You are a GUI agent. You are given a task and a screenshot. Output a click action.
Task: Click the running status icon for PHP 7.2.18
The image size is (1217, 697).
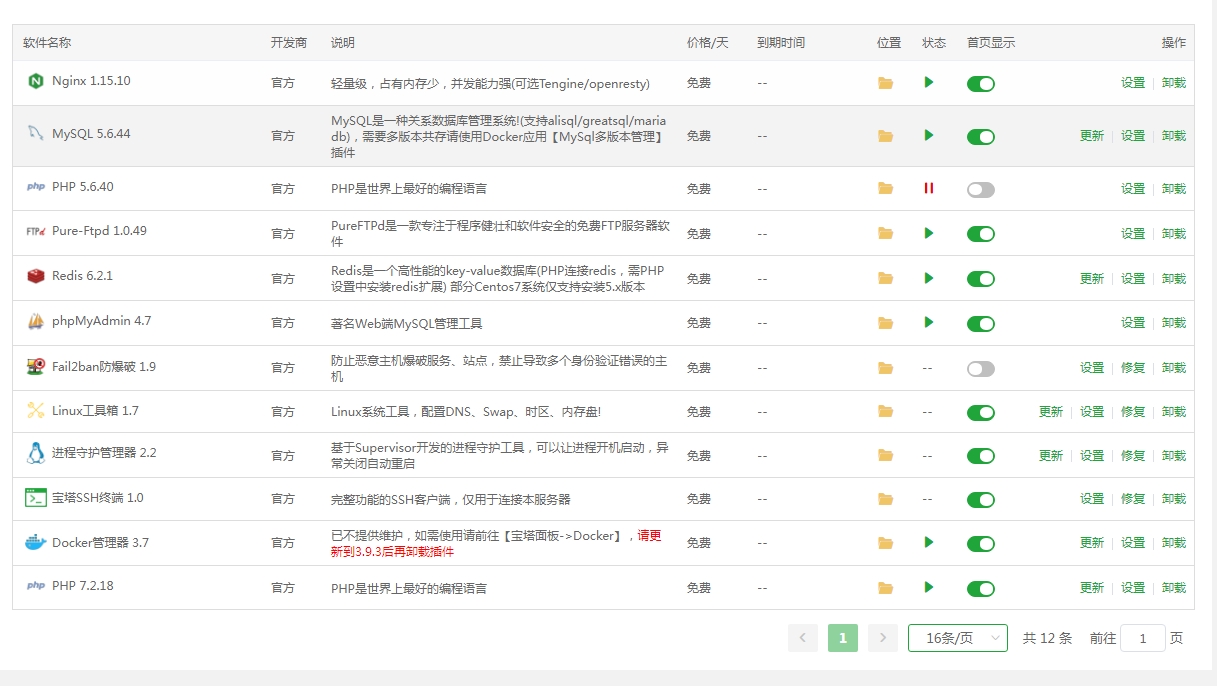[929, 587]
